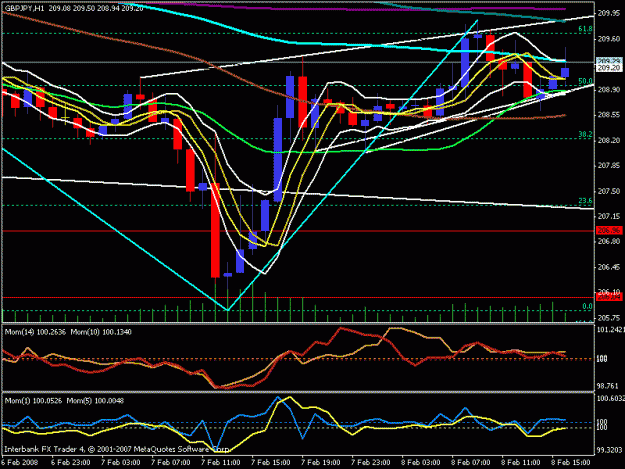625x469 pixels.
Task: Click the Mom(14) 100.2636 indicator label
Action: 36,332
